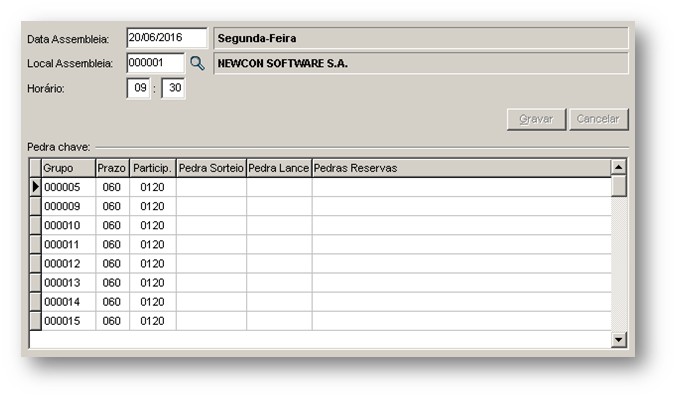The height and width of the screenshot is (399, 677).
Task: Select the row selector for group 000009
Action: [35, 206]
